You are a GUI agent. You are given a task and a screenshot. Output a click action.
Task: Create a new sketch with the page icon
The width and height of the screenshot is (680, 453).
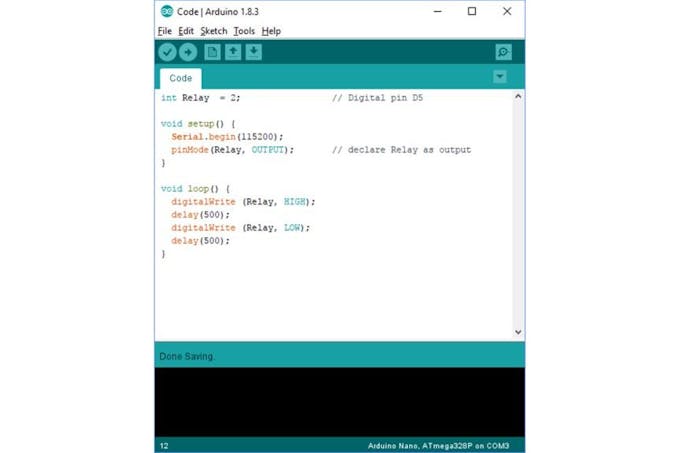click(212, 52)
